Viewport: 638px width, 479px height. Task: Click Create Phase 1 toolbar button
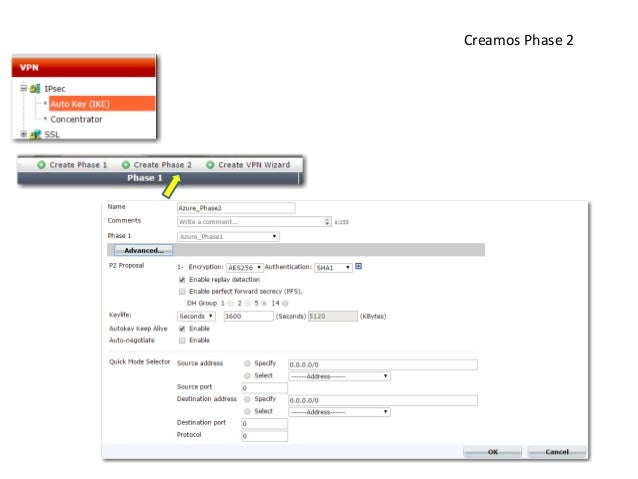pyautogui.click(x=72, y=165)
